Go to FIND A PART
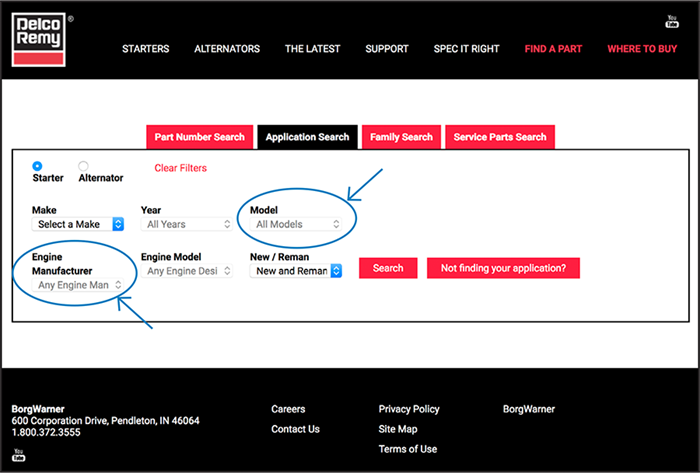 click(553, 49)
